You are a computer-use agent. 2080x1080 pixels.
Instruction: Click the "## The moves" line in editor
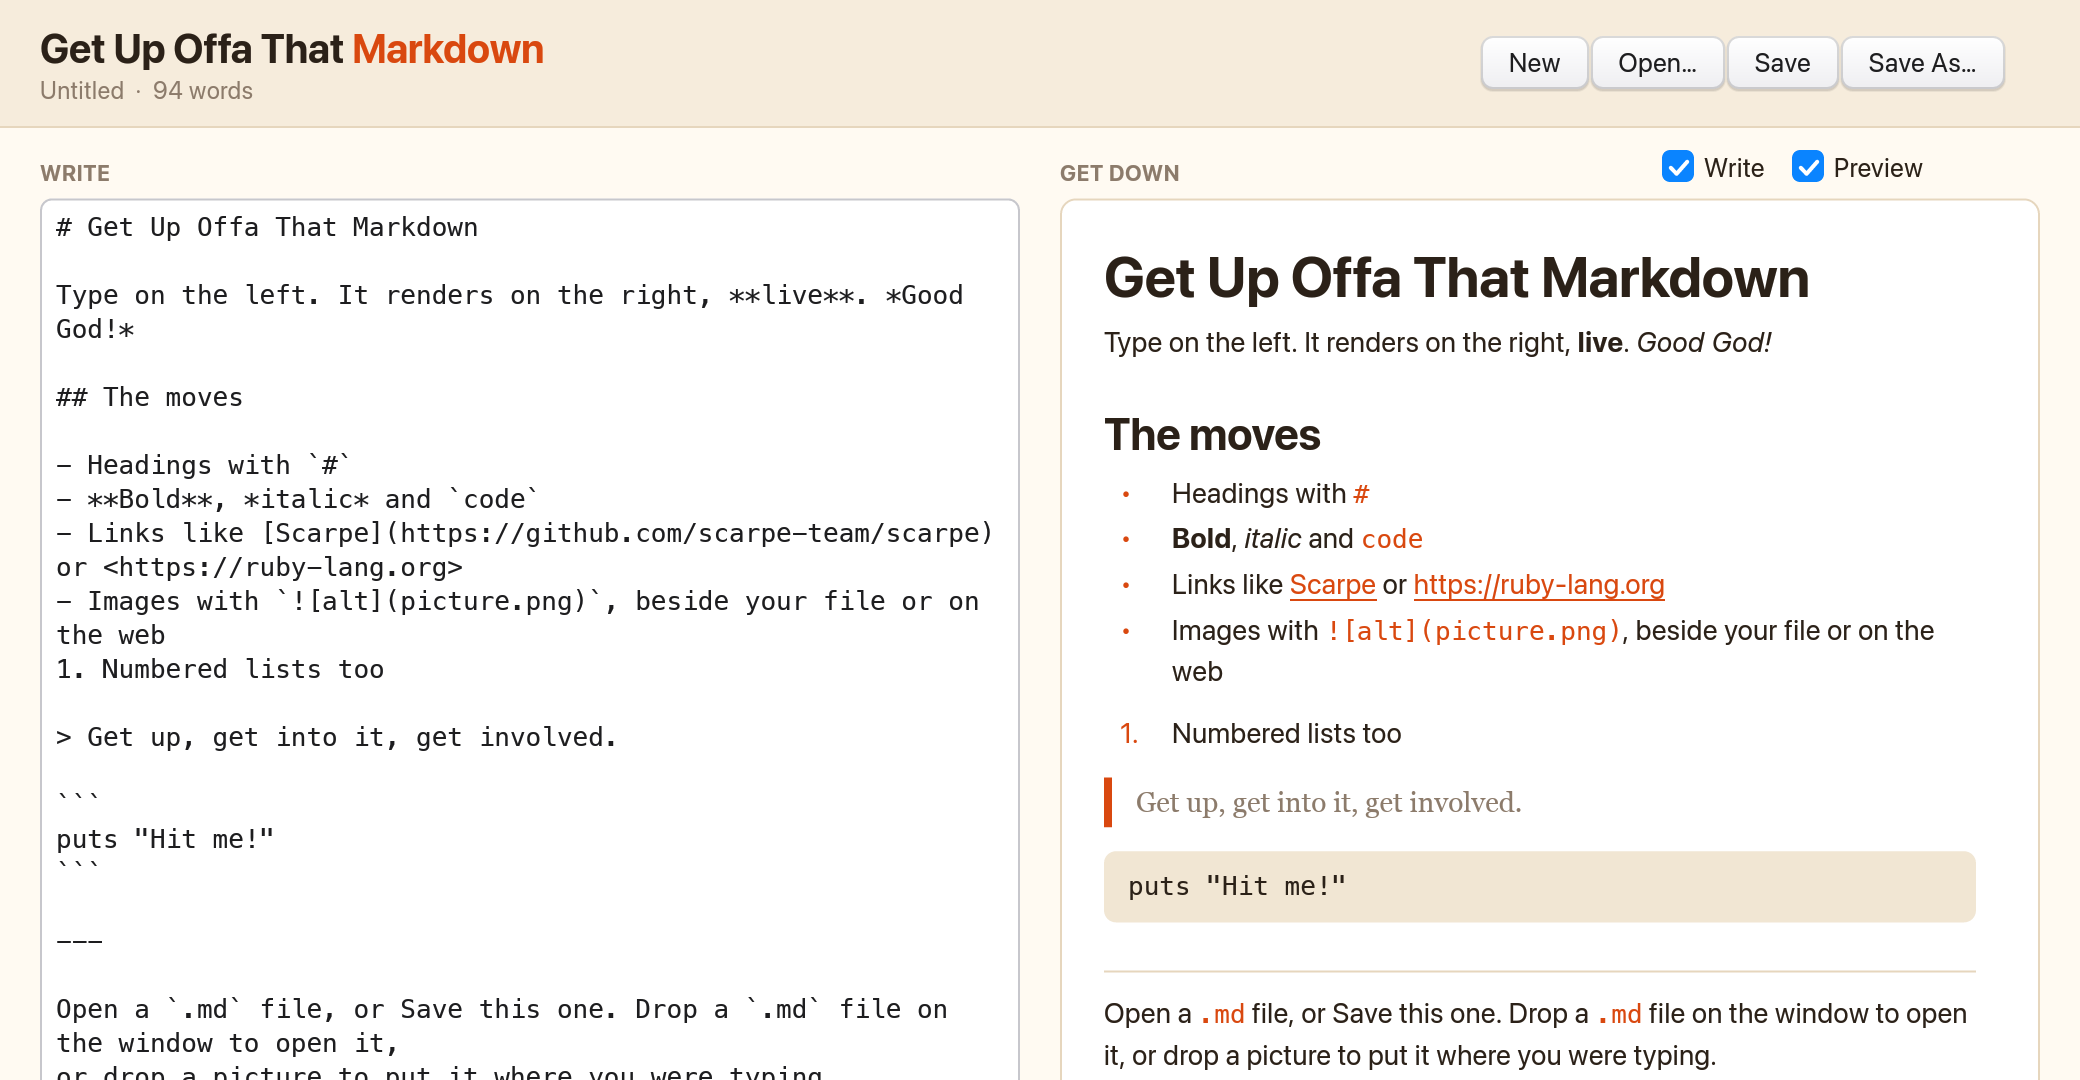click(149, 397)
